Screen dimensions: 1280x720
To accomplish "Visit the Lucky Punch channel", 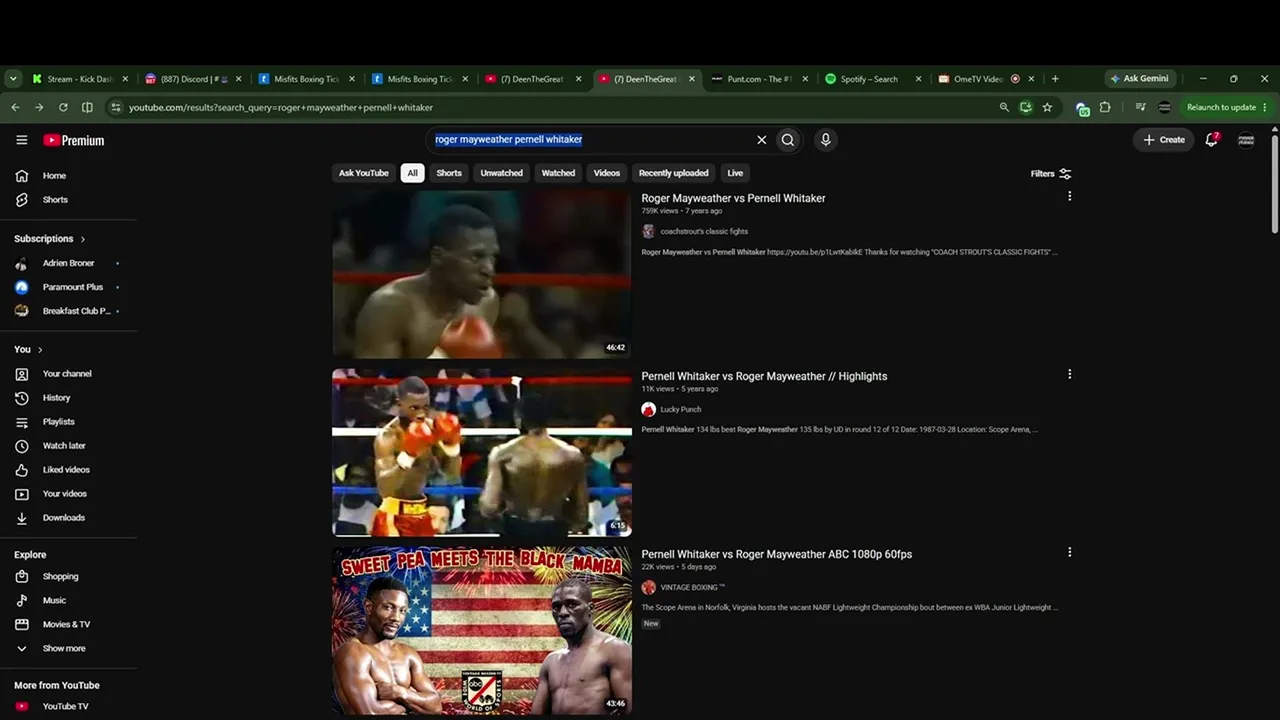I will [681, 410].
